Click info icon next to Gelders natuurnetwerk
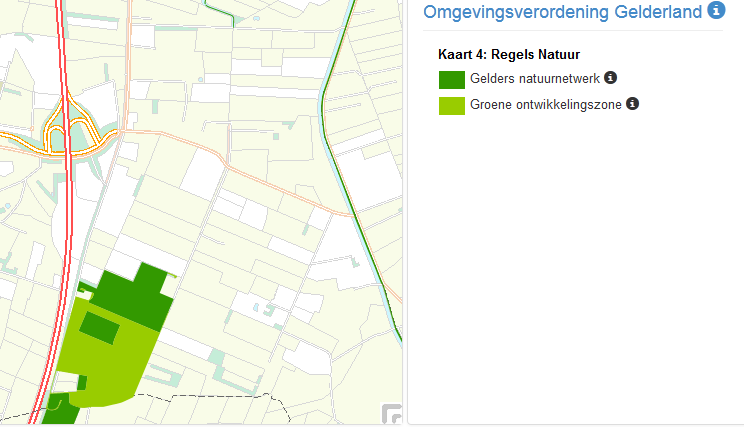This screenshot has height=427, width=744. [x=610, y=78]
